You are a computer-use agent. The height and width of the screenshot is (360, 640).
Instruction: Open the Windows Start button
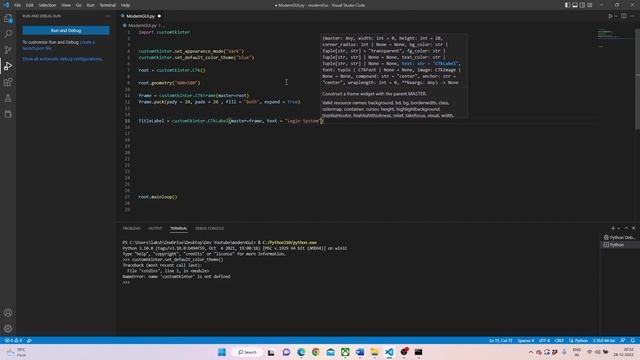(x=222, y=352)
